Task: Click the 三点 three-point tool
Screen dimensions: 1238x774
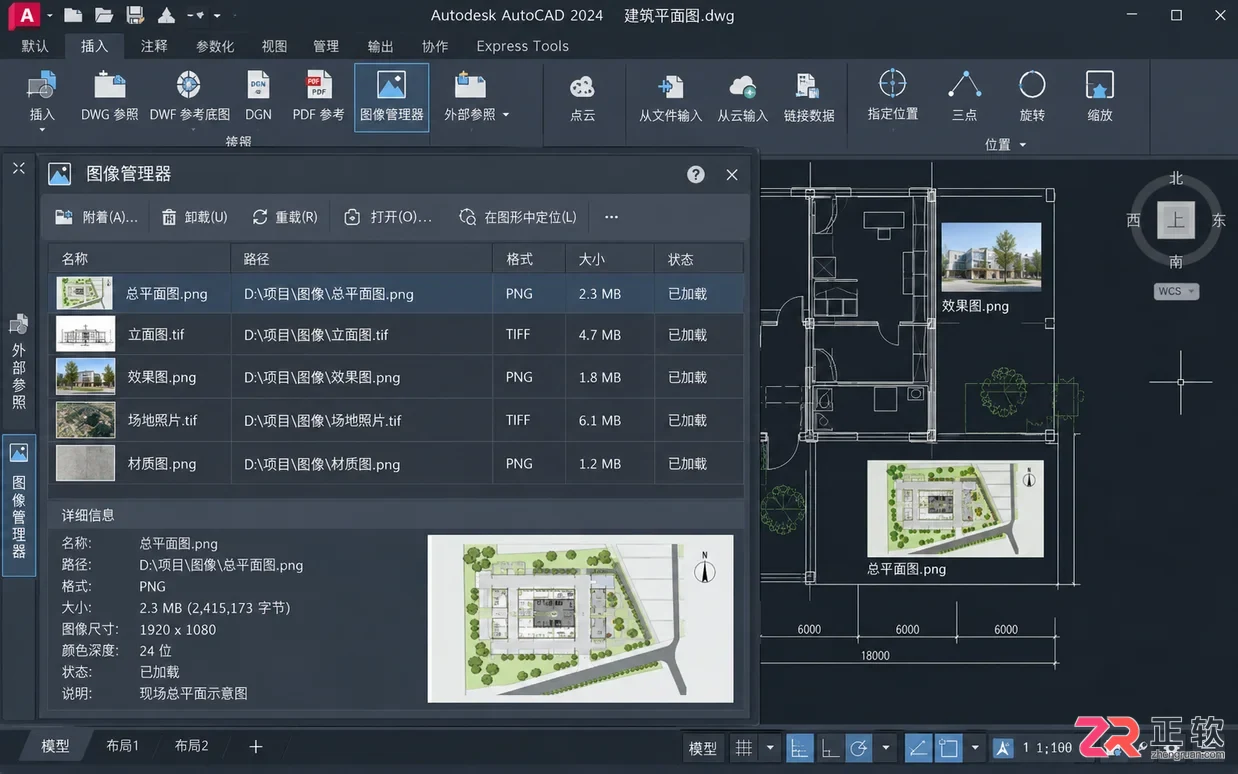Action: point(964,96)
